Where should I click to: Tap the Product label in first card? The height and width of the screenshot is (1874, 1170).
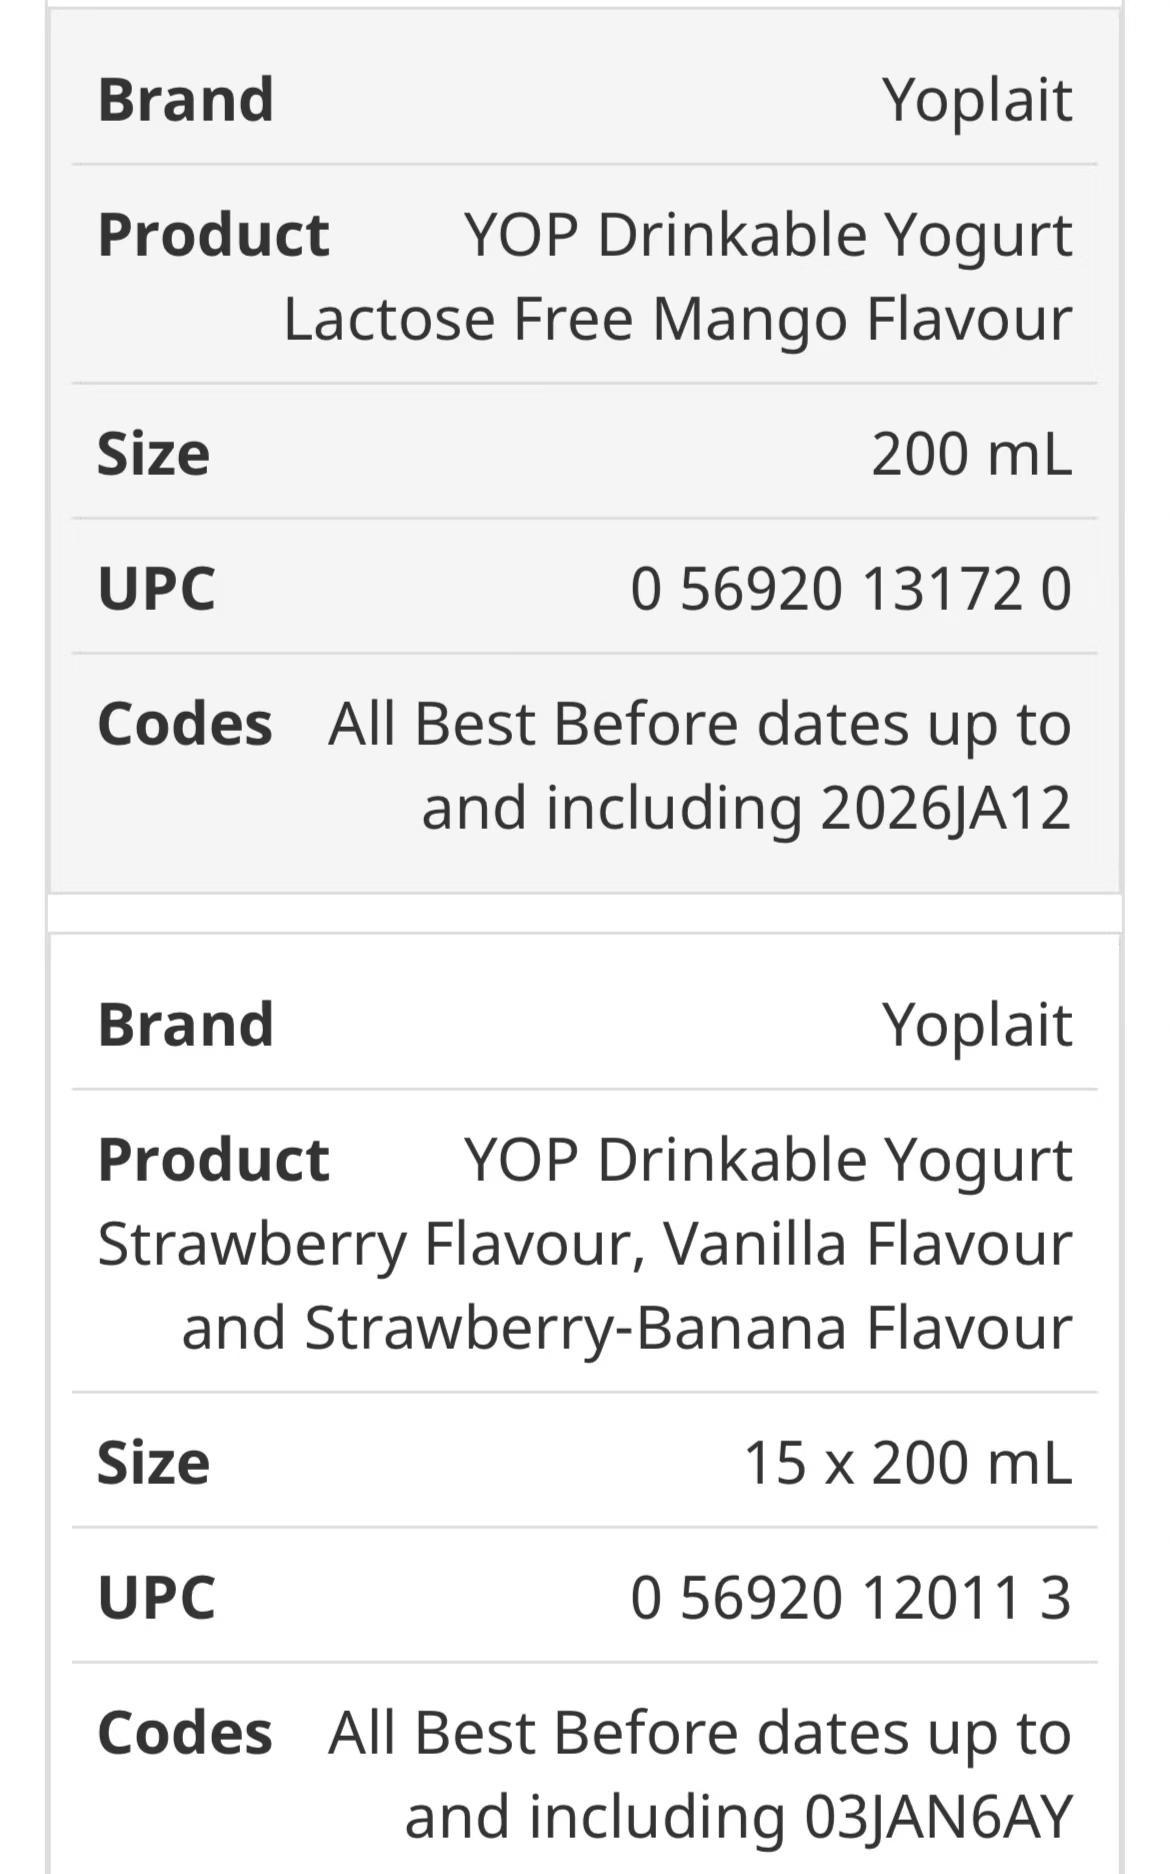pyautogui.click(x=214, y=235)
